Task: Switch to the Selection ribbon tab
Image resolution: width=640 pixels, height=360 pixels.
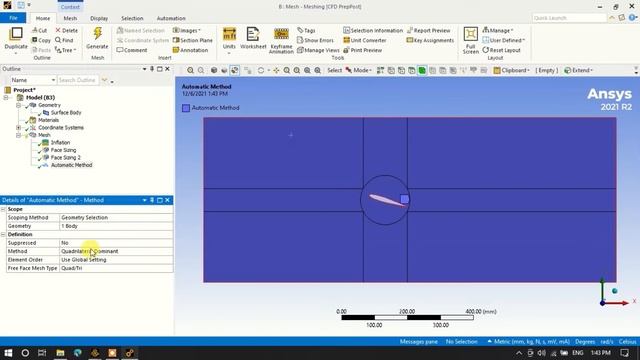Action: 132,18
